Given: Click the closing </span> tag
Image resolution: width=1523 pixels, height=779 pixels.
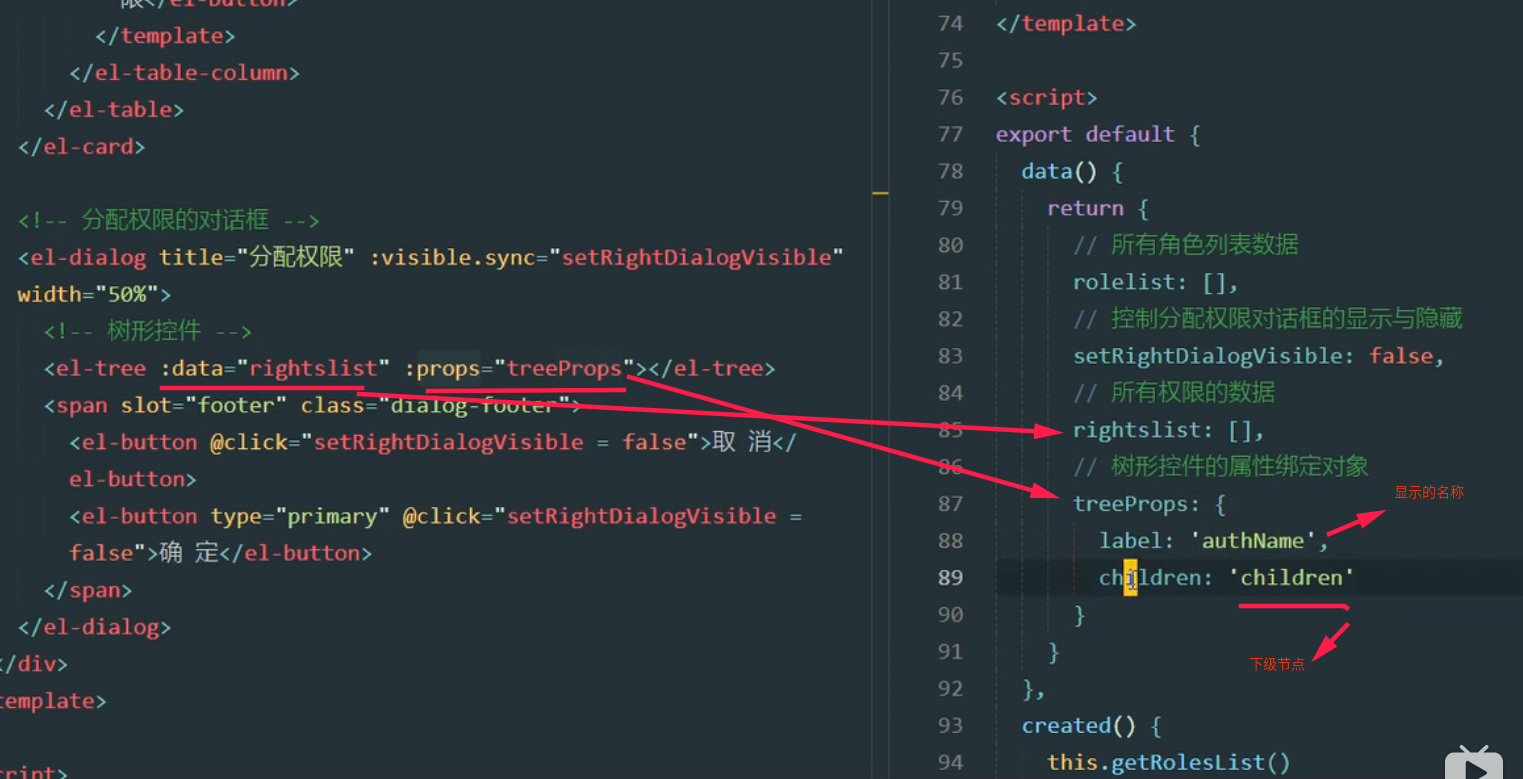Looking at the screenshot, I should coord(88,590).
